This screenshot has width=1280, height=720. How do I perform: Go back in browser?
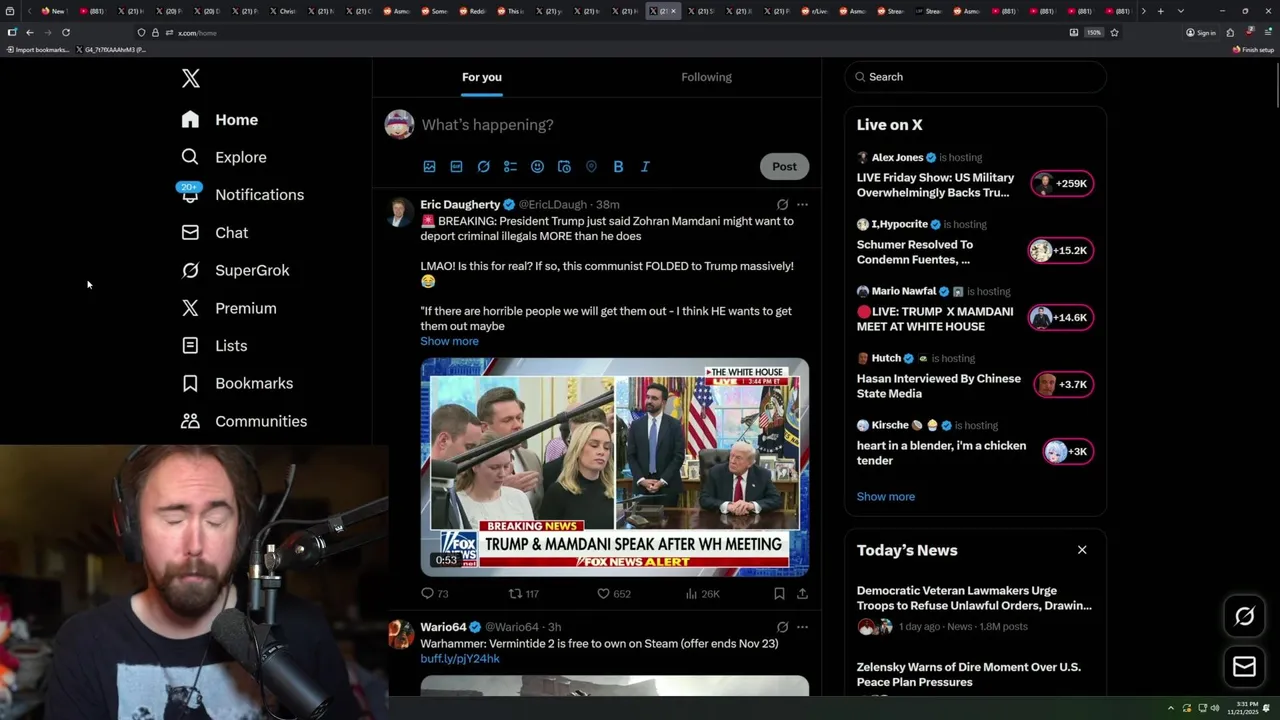(30, 33)
